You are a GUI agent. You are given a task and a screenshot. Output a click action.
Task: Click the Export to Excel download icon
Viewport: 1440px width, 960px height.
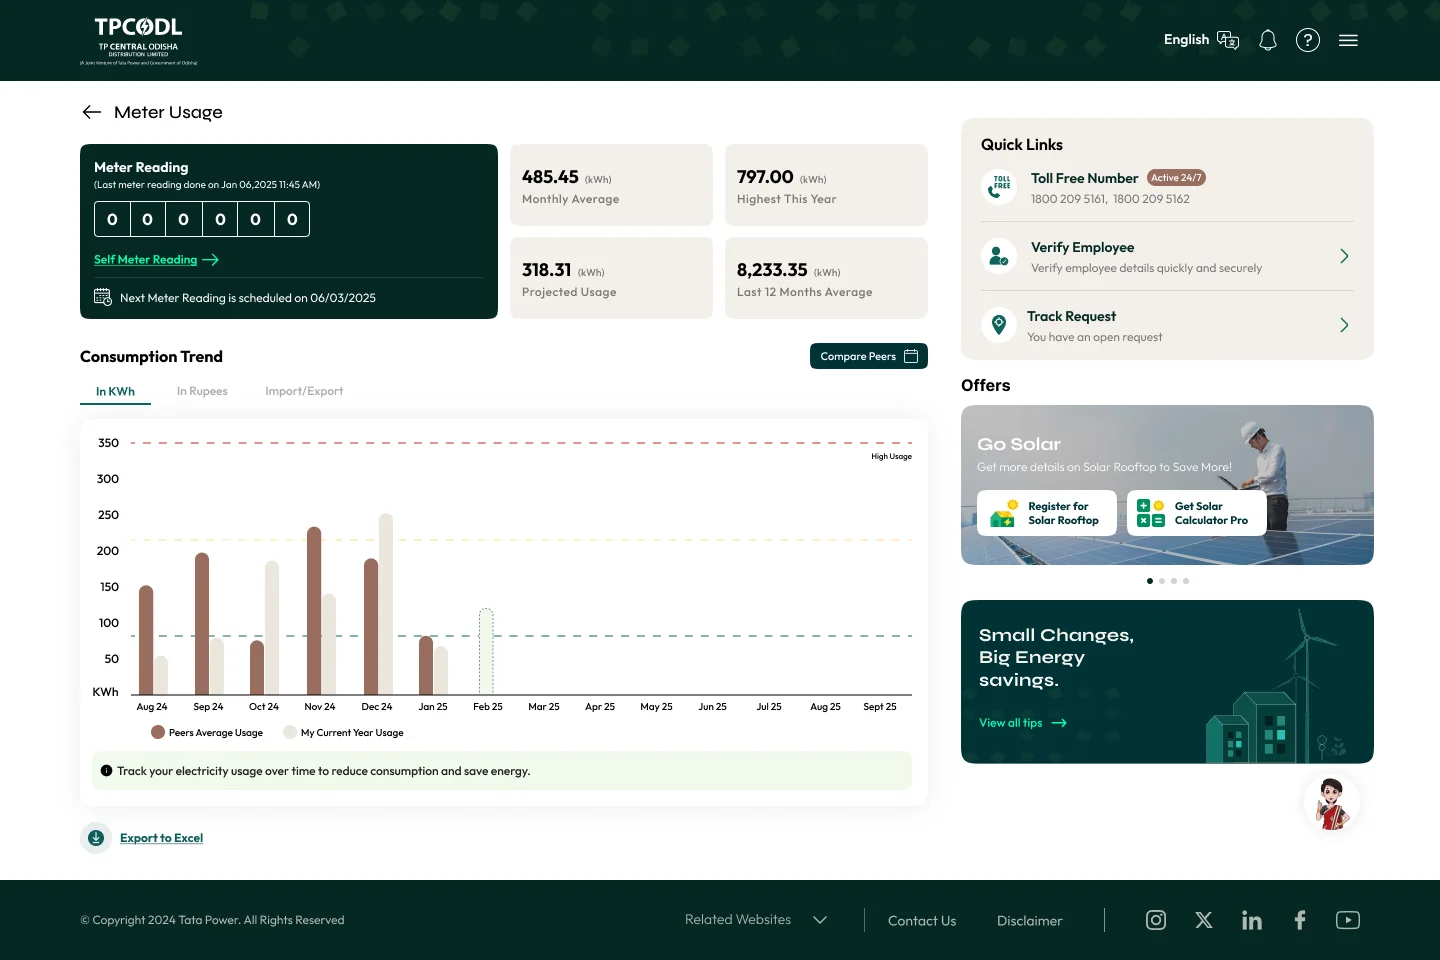96,838
